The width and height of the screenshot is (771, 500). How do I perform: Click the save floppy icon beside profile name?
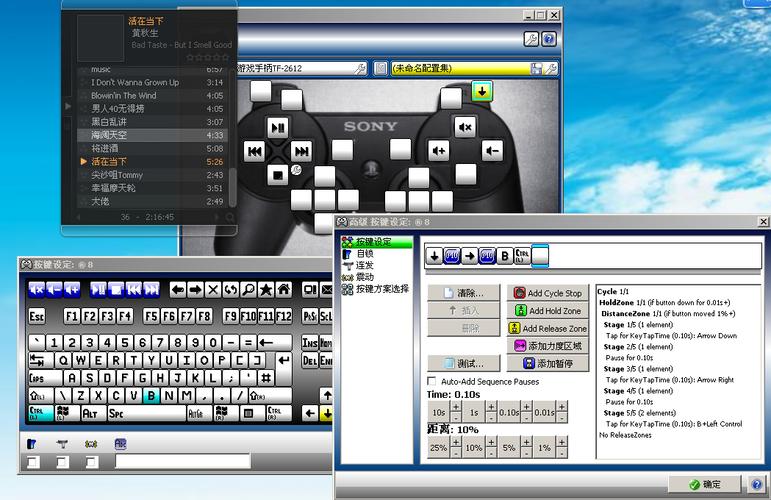(x=537, y=68)
